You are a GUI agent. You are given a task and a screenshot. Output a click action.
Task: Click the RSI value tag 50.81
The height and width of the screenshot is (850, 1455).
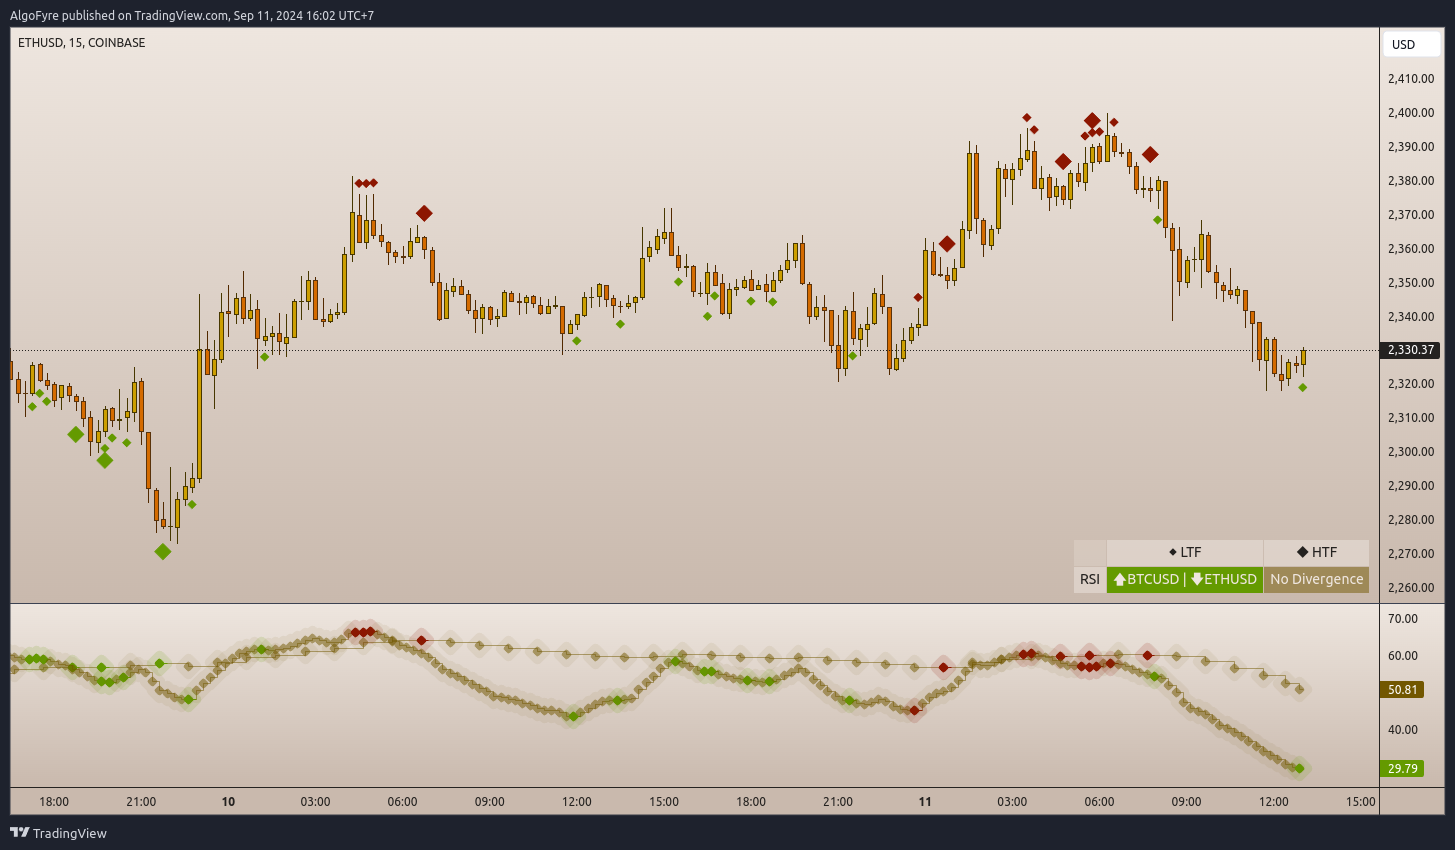[1403, 690]
